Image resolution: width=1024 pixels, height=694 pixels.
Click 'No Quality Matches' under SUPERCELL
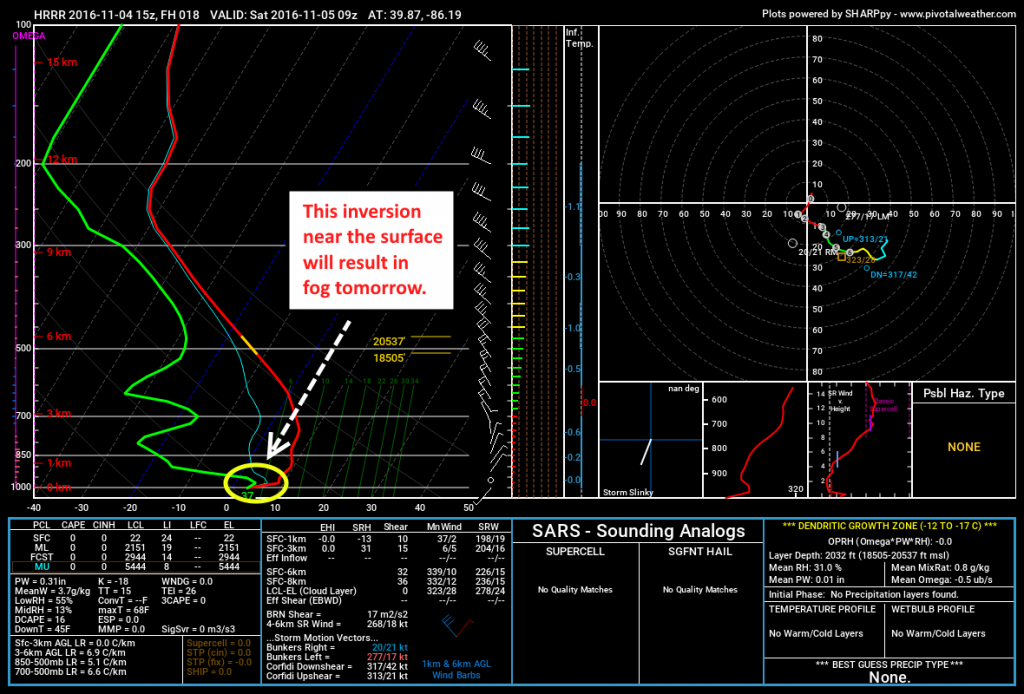[575, 590]
